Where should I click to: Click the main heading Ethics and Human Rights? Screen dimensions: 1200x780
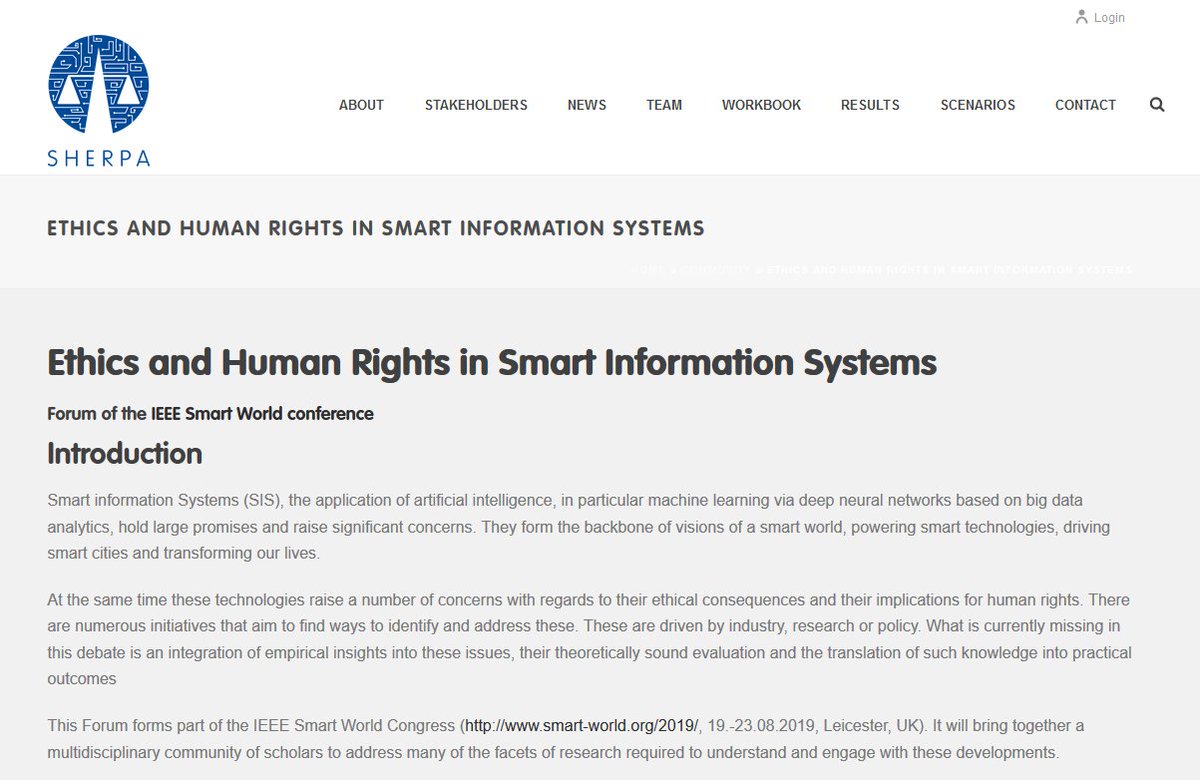coord(492,362)
